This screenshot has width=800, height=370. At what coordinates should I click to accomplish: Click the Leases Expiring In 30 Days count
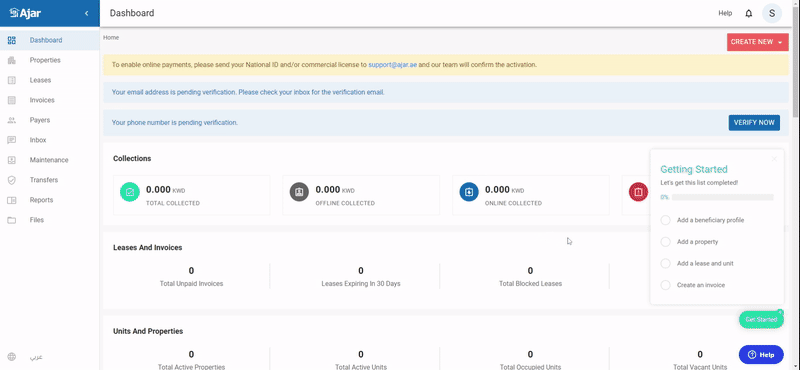click(361, 270)
